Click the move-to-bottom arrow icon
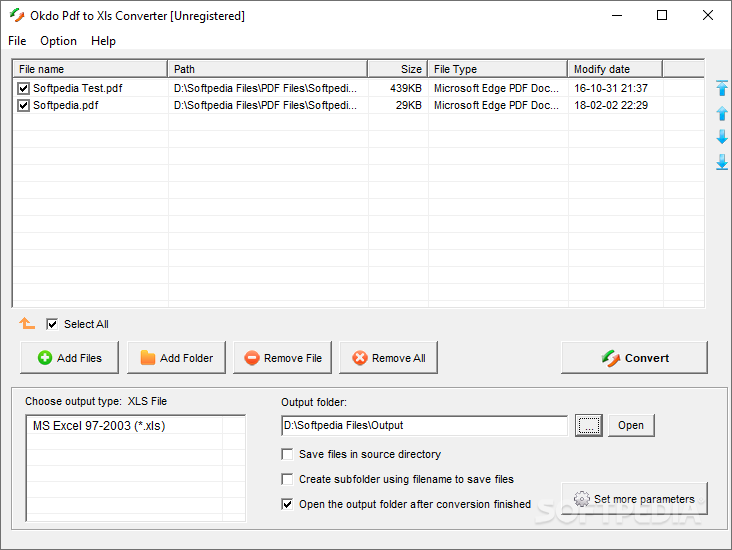 click(x=722, y=162)
